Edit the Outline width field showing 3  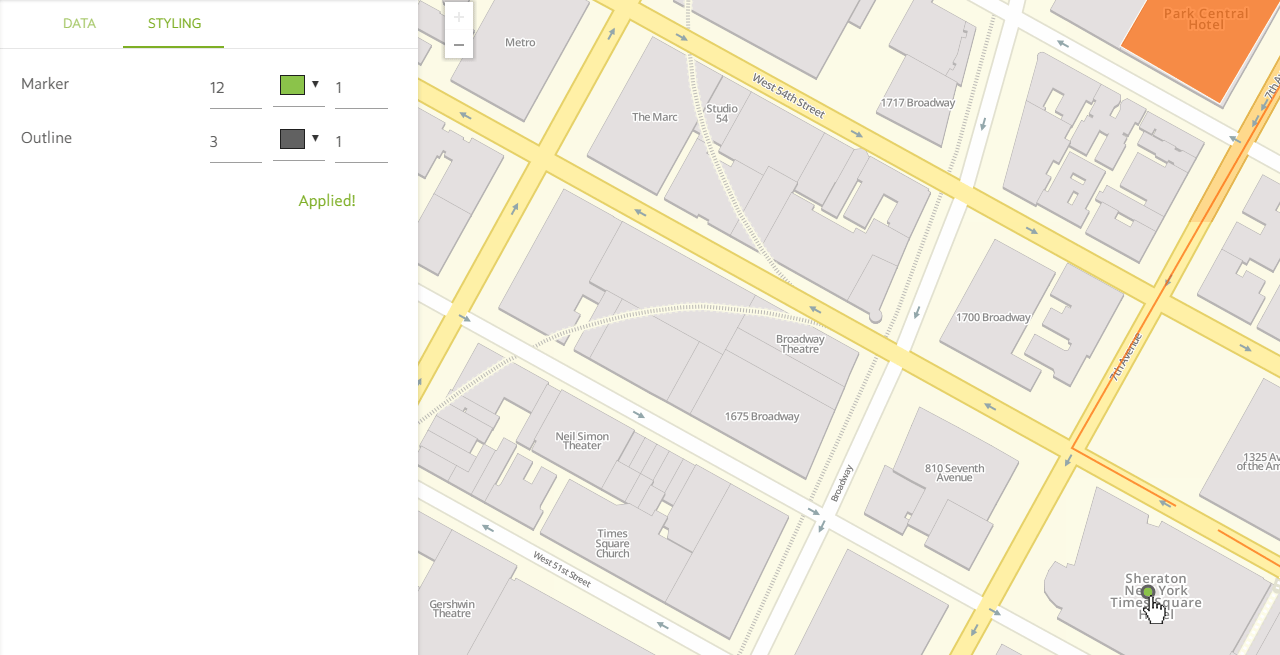click(236, 142)
